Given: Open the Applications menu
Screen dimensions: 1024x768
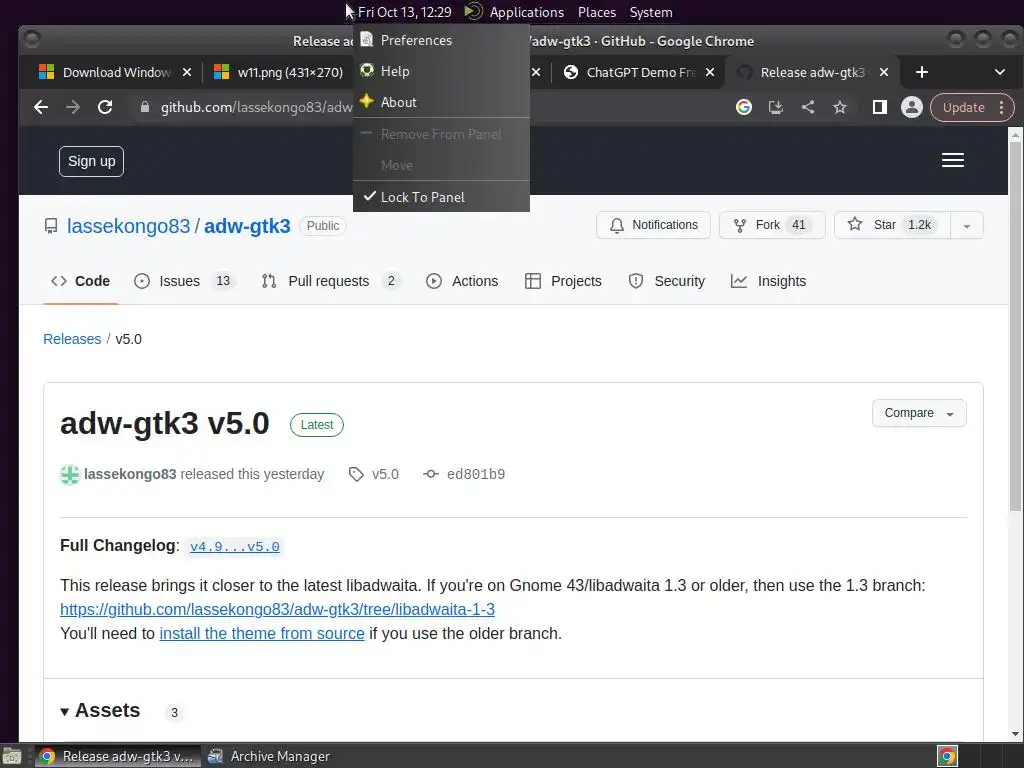Looking at the screenshot, I should click(x=526, y=12).
